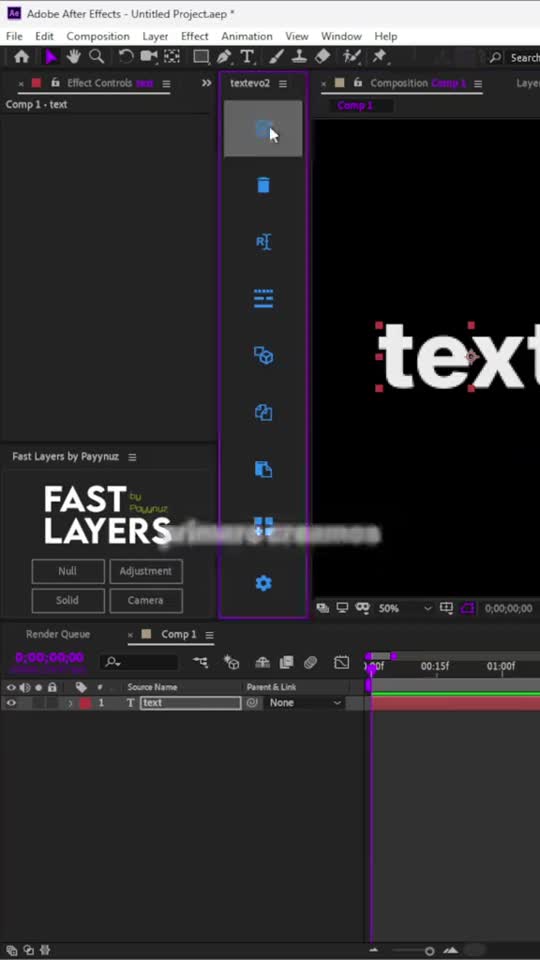Screen dimensions: 540x960
Task: Toggle the 3D glasses mask visibility button
Action: (x=363, y=608)
